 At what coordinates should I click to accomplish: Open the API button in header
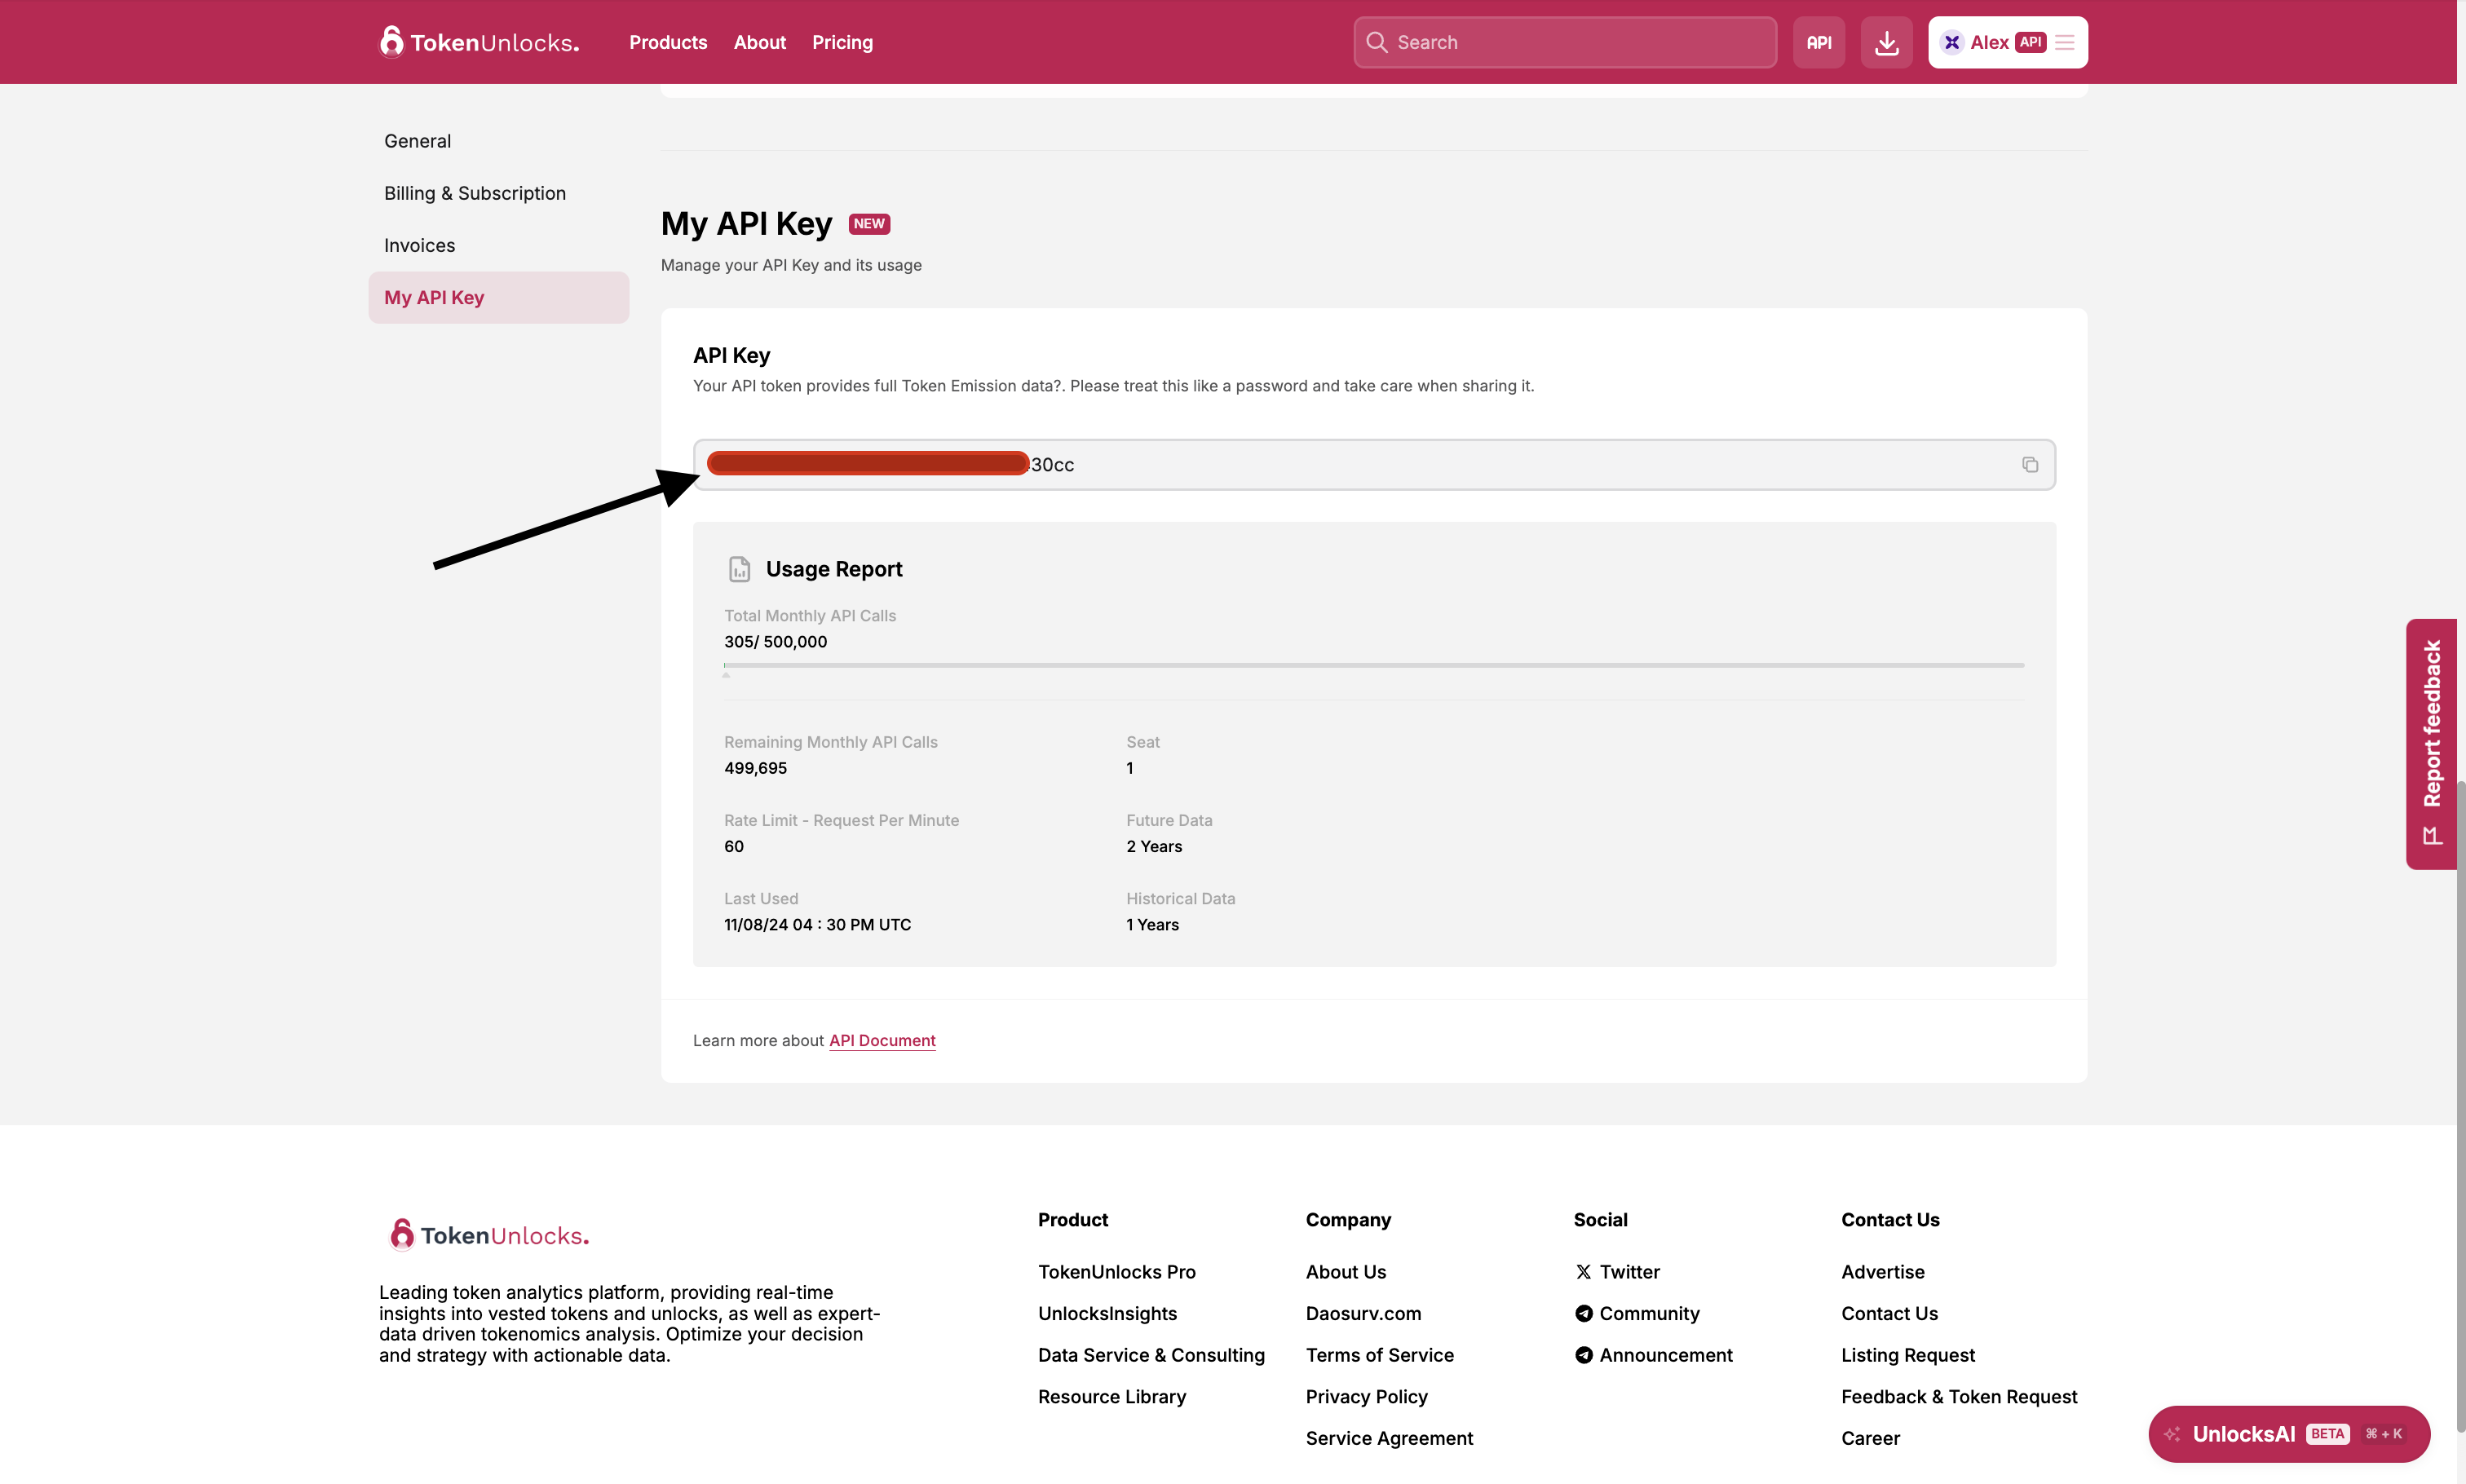[x=1818, y=42]
